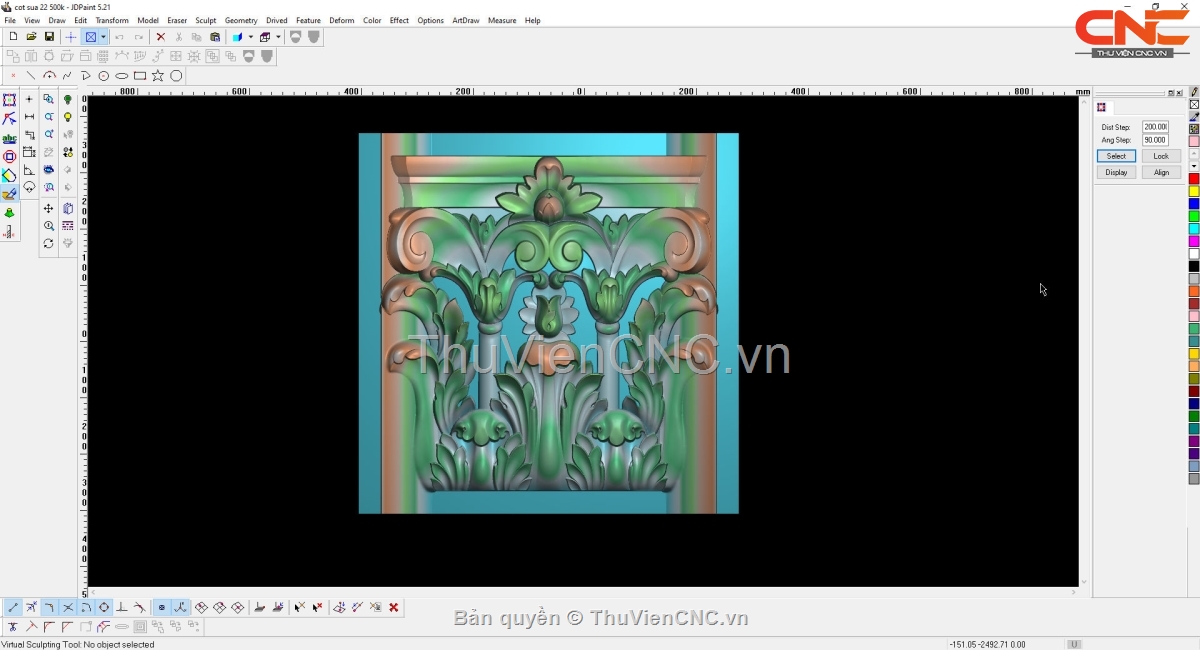The width and height of the screenshot is (1200, 650).
Task: Click the red X delete icon in top toolbar
Action: point(160,37)
